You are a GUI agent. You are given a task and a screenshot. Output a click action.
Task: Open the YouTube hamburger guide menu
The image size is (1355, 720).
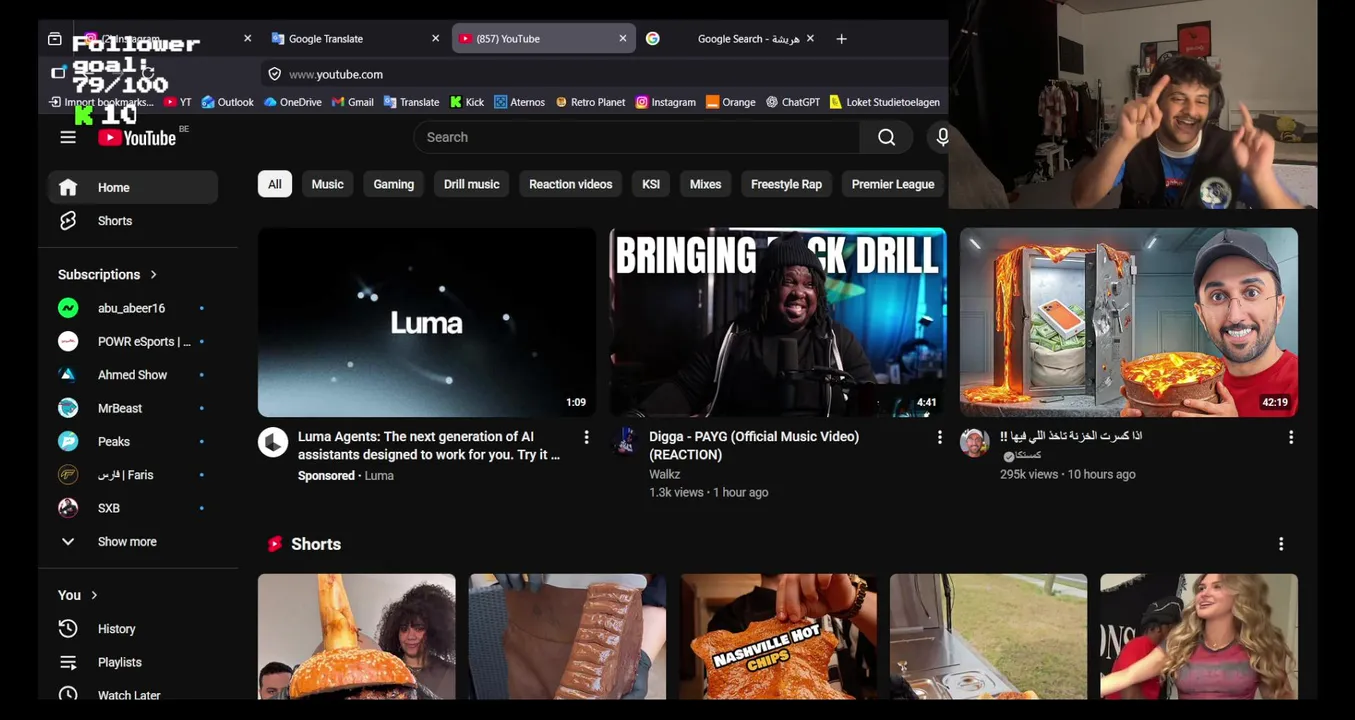click(68, 138)
